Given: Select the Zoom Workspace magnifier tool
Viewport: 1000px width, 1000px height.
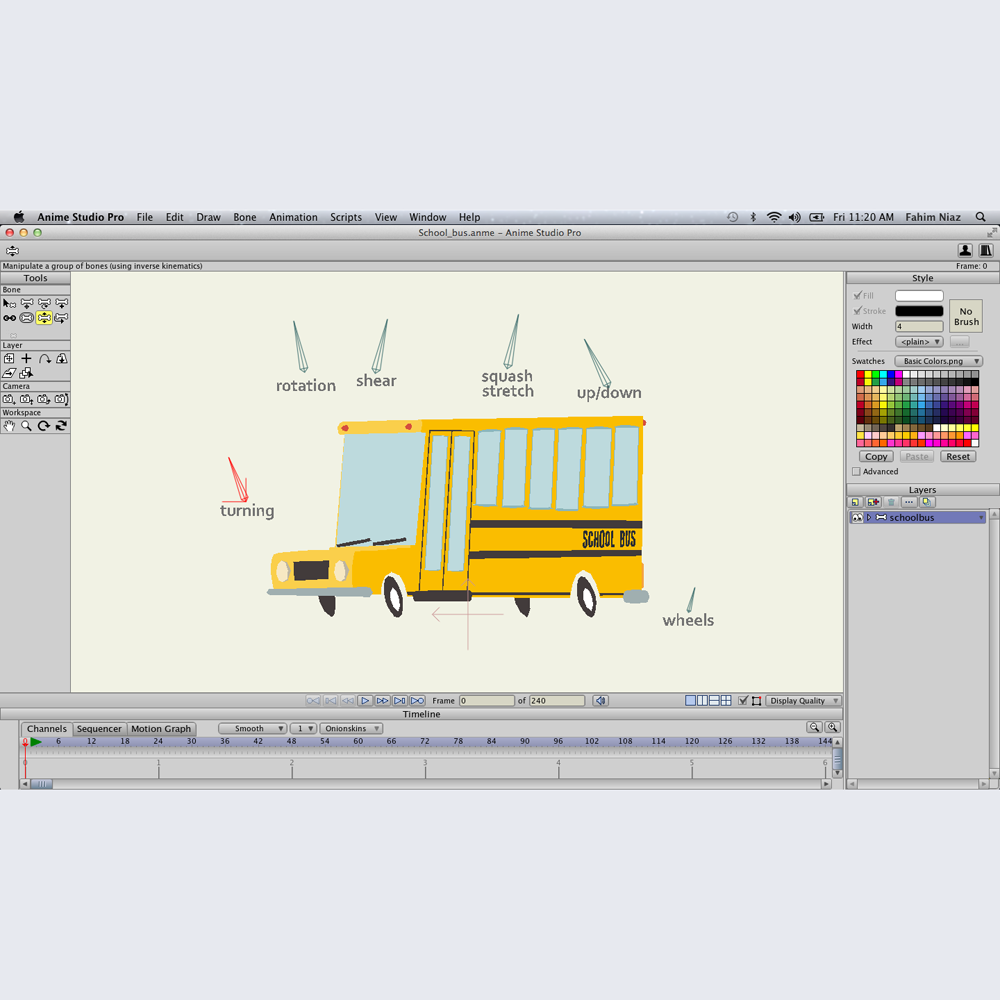Looking at the screenshot, I should tap(27, 426).
